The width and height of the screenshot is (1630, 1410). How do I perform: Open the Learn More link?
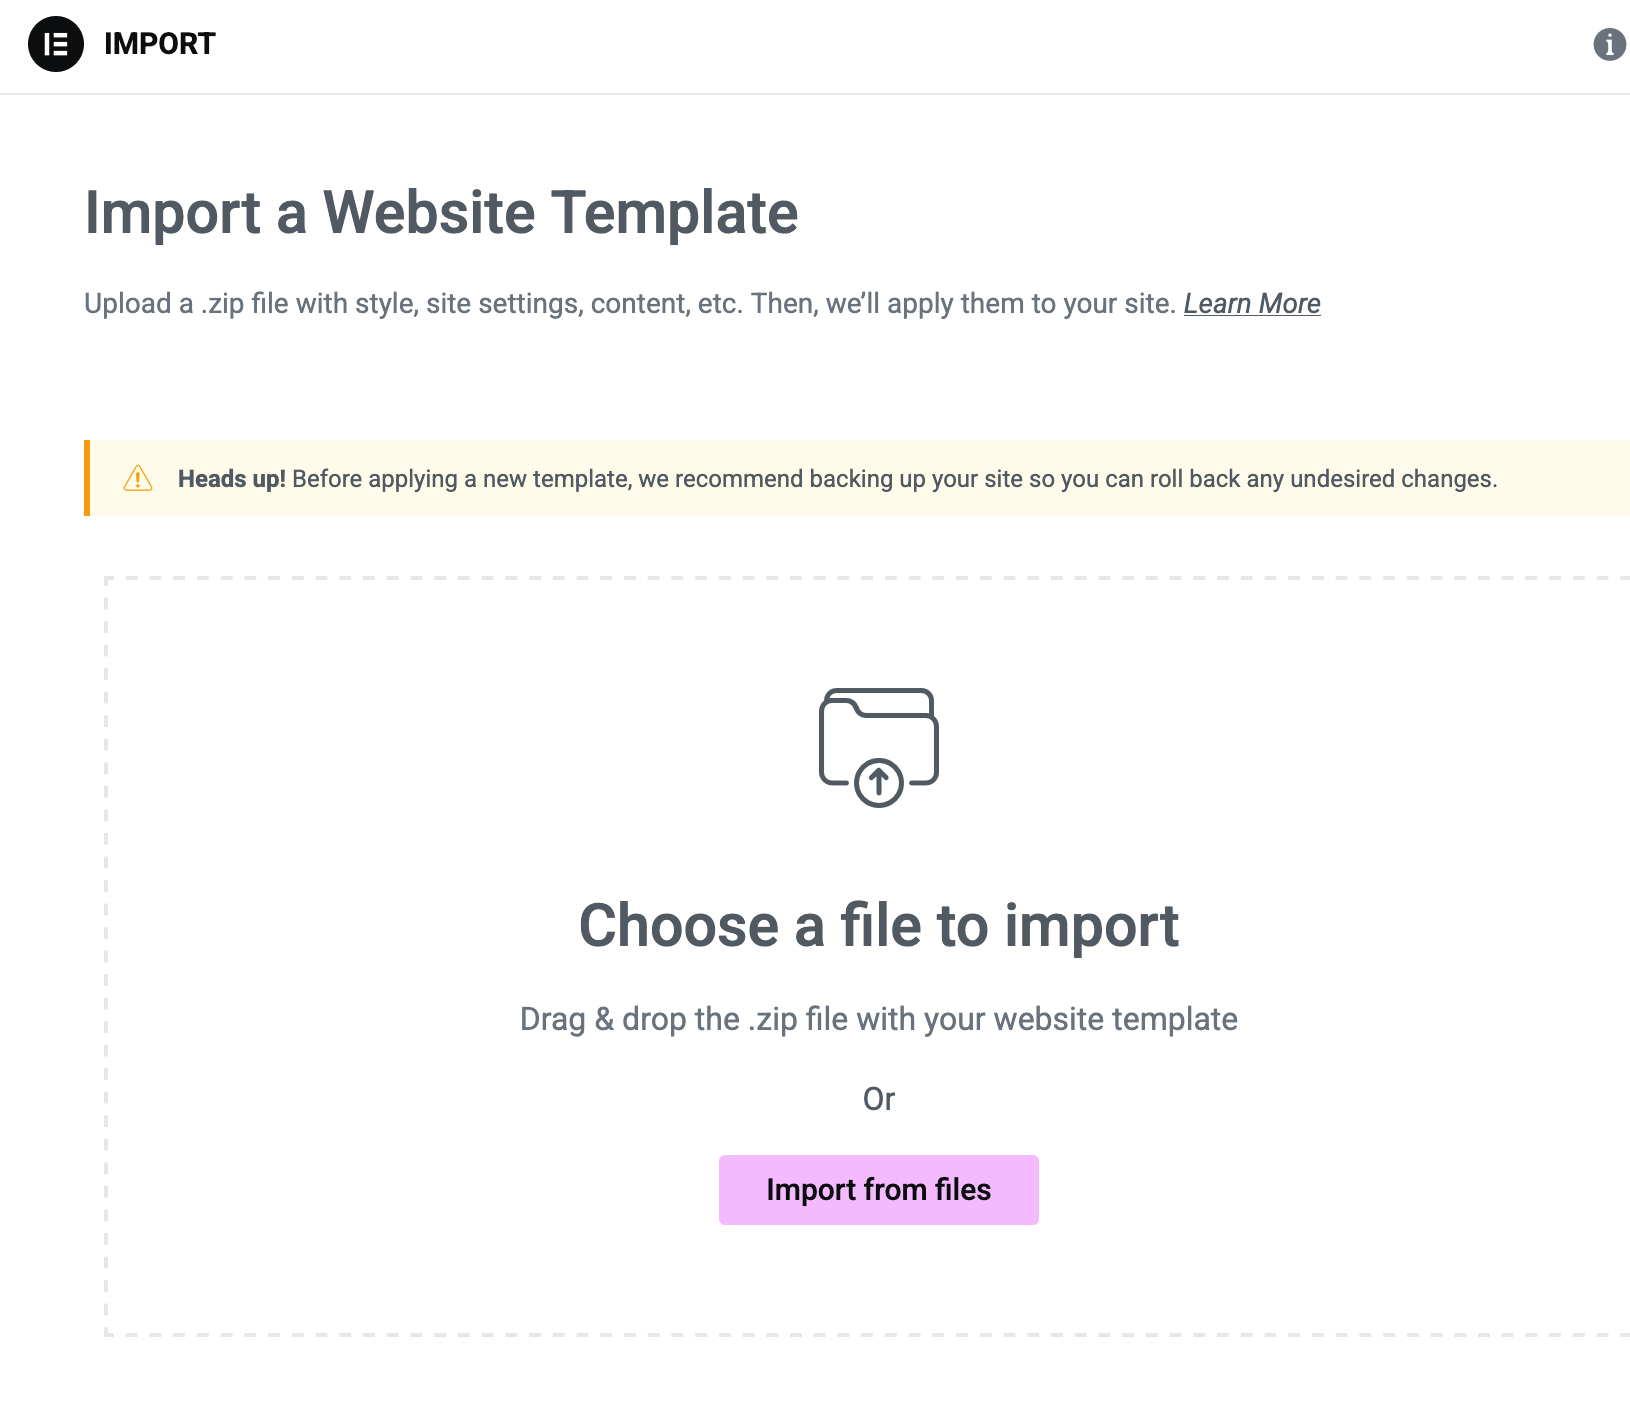1252,304
